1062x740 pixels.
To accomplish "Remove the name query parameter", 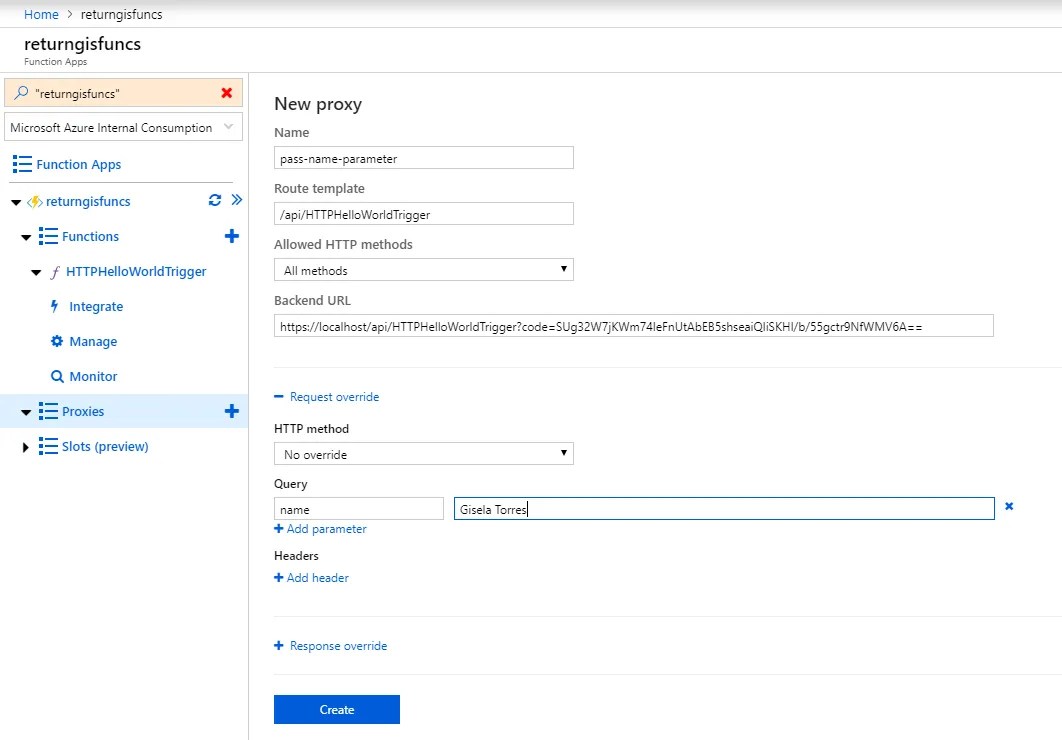I will [x=1009, y=506].
